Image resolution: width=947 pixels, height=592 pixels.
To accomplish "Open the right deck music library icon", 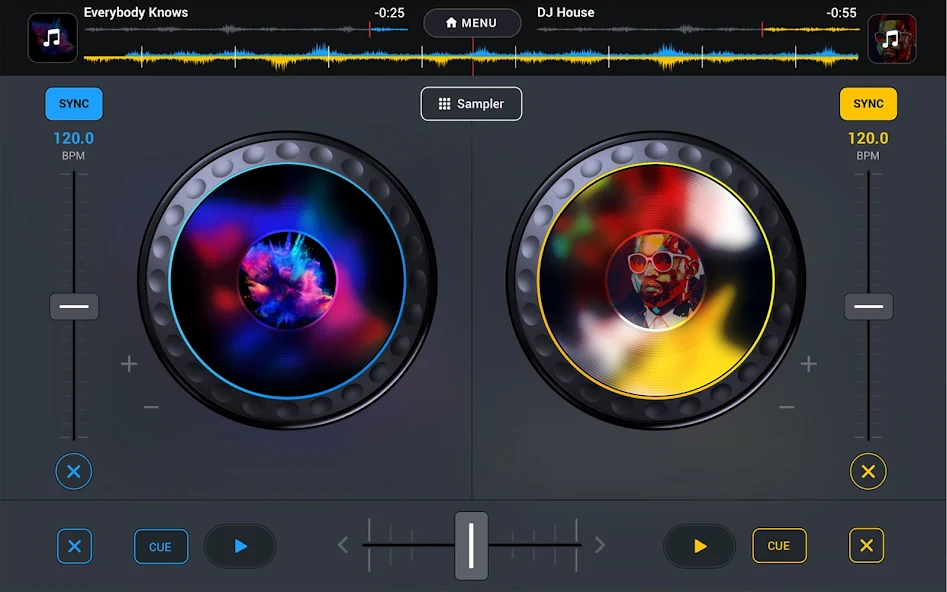I will click(891, 39).
